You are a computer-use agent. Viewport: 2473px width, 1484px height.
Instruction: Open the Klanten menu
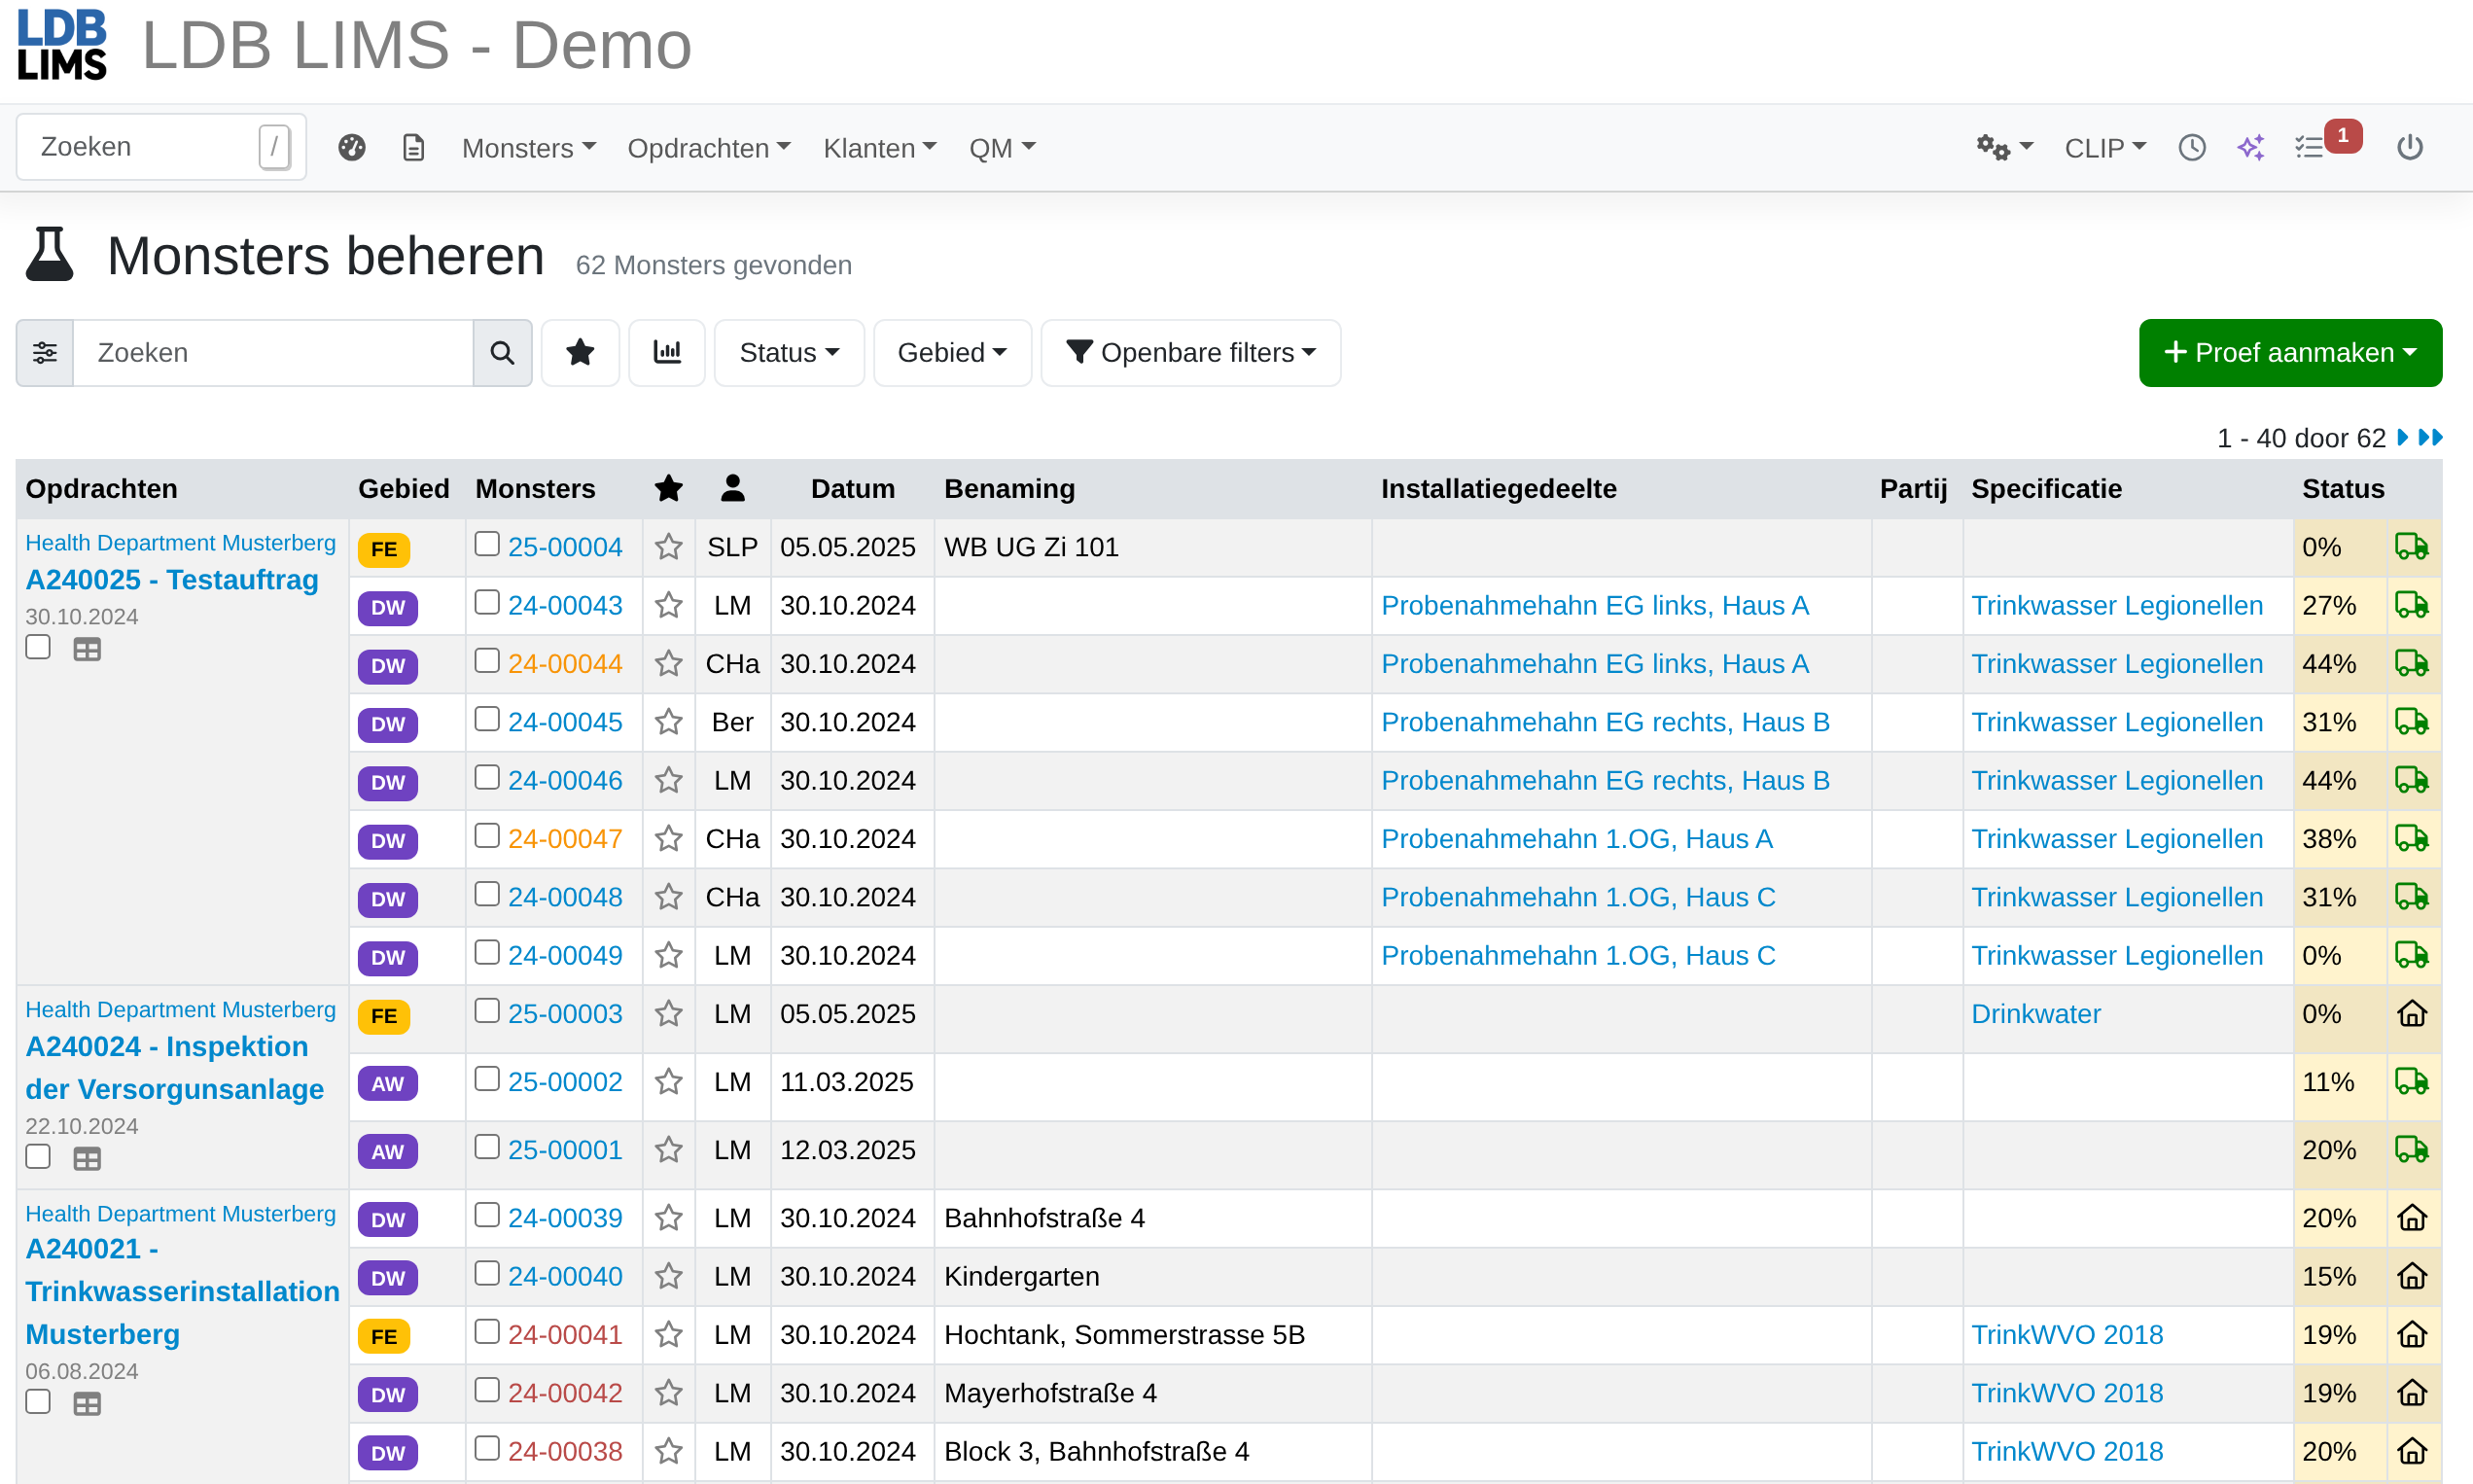point(879,148)
